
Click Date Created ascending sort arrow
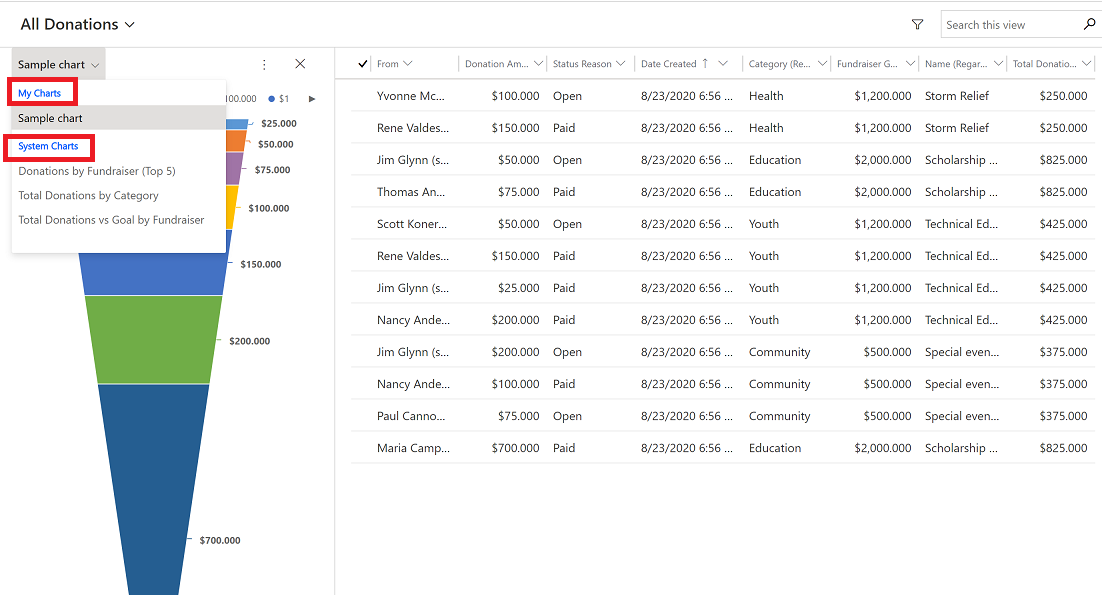705,63
